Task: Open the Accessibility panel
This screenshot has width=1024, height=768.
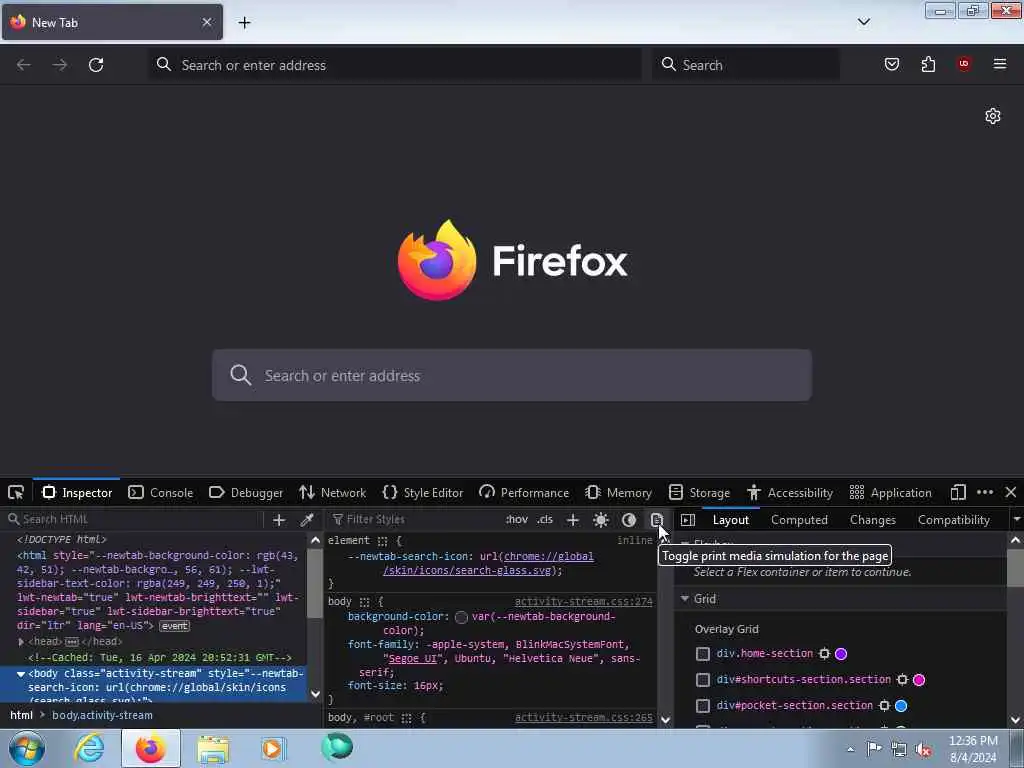Action: coord(790,492)
